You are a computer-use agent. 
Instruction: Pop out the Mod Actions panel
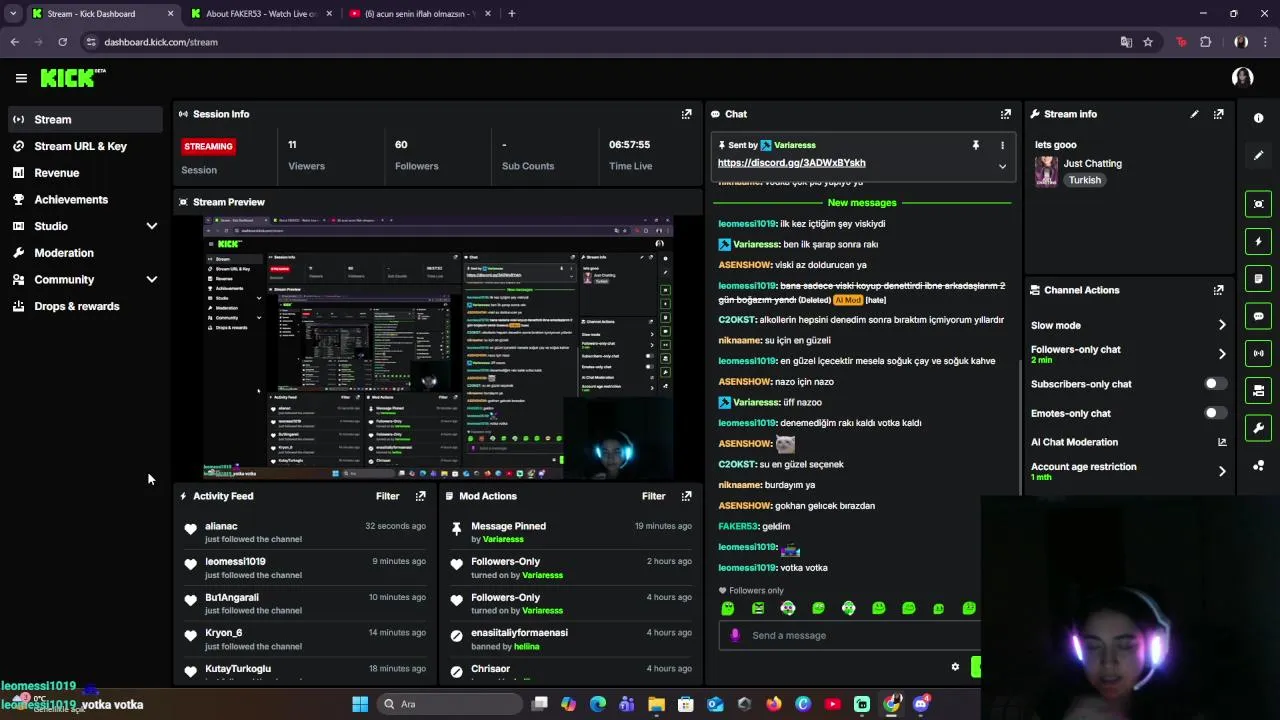pyautogui.click(x=686, y=496)
